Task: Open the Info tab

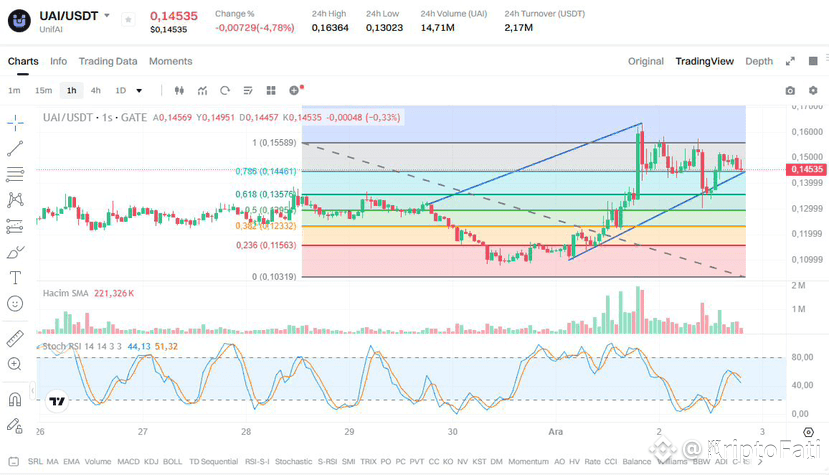Action: point(59,61)
